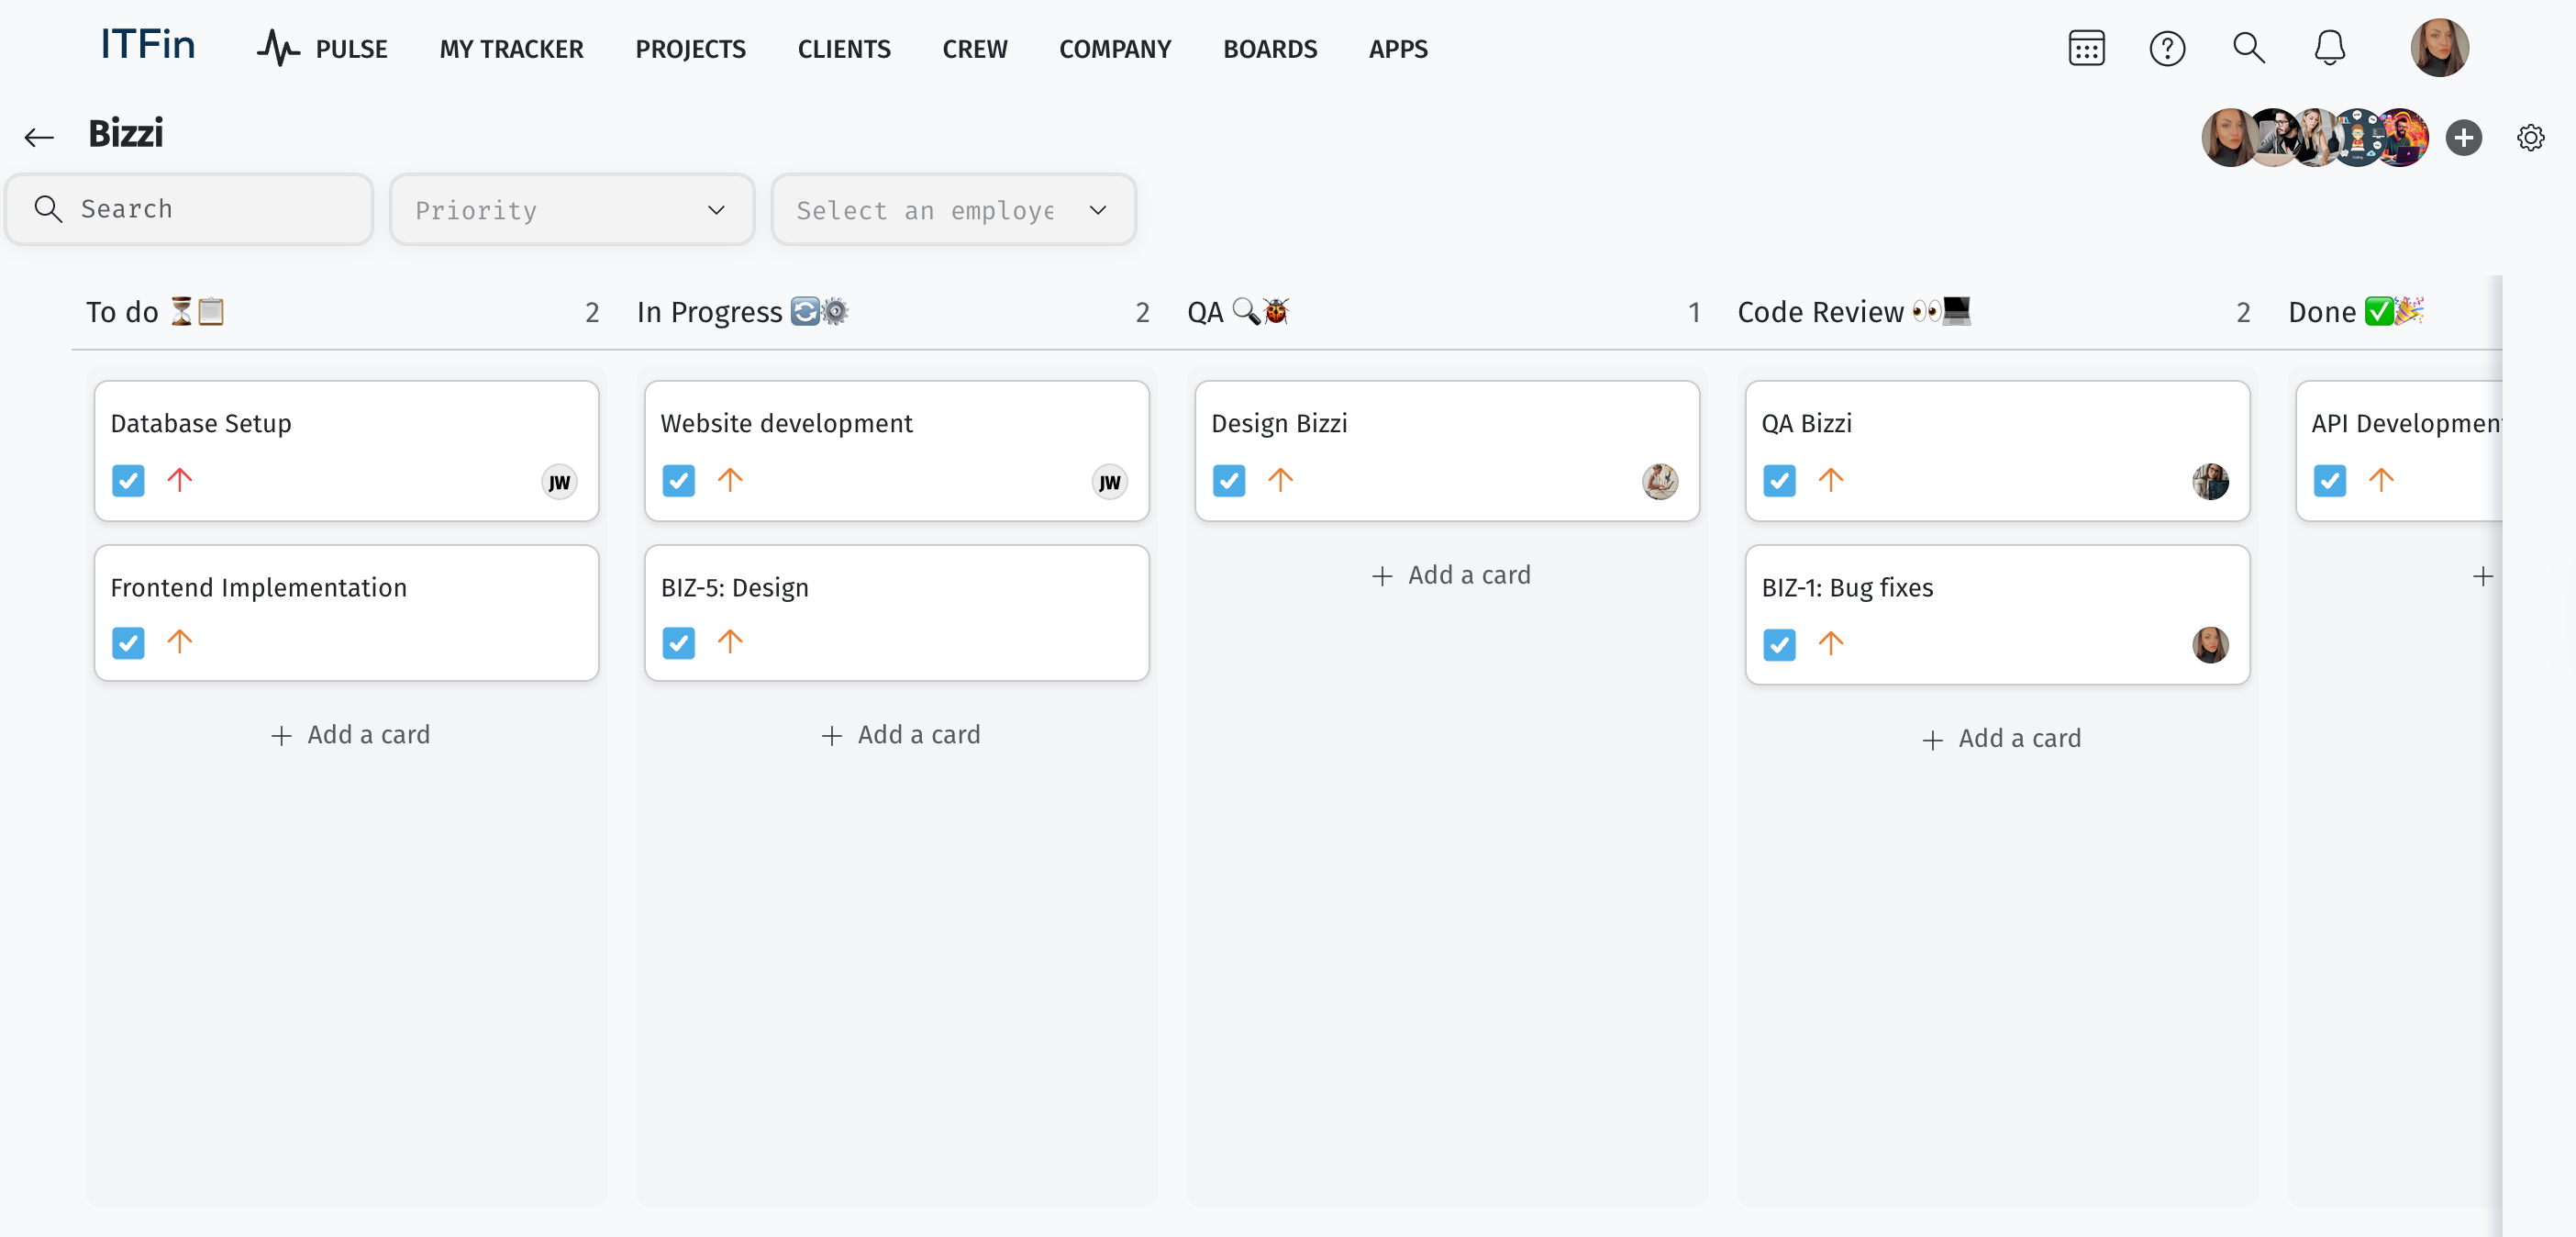Add a card in To do column
This screenshot has height=1237, width=2576.
[x=350, y=735]
